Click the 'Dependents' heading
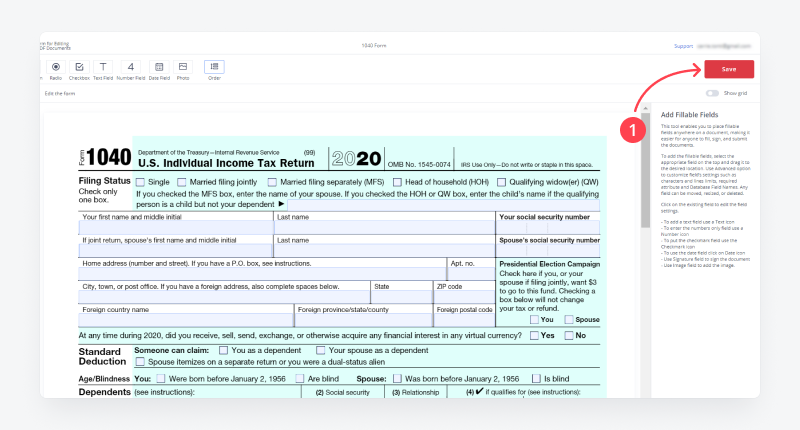The image size is (800, 430). pyautogui.click(x=105, y=392)
